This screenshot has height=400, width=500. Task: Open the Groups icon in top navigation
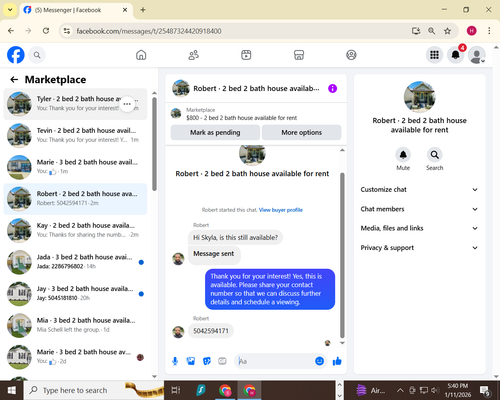pyautogui.click(x=351, y=55)
